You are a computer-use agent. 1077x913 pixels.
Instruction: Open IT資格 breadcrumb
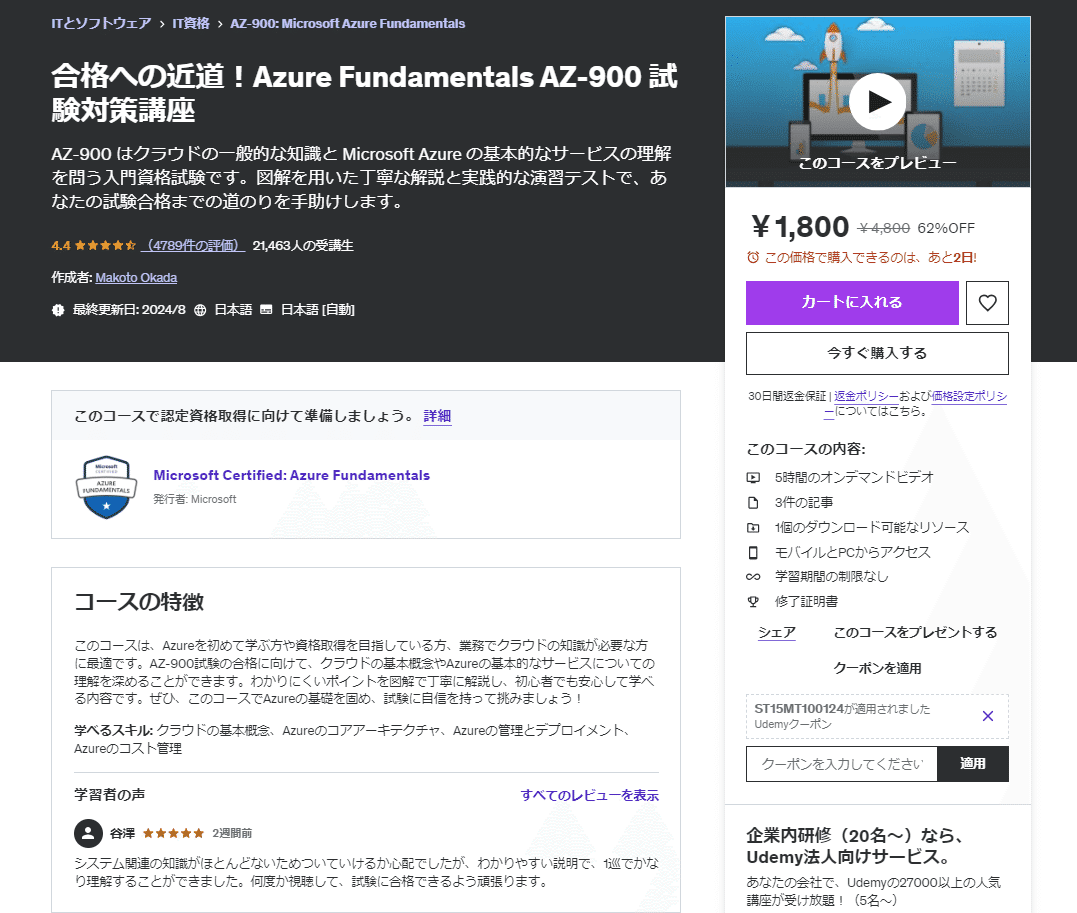tap(191, 23)
